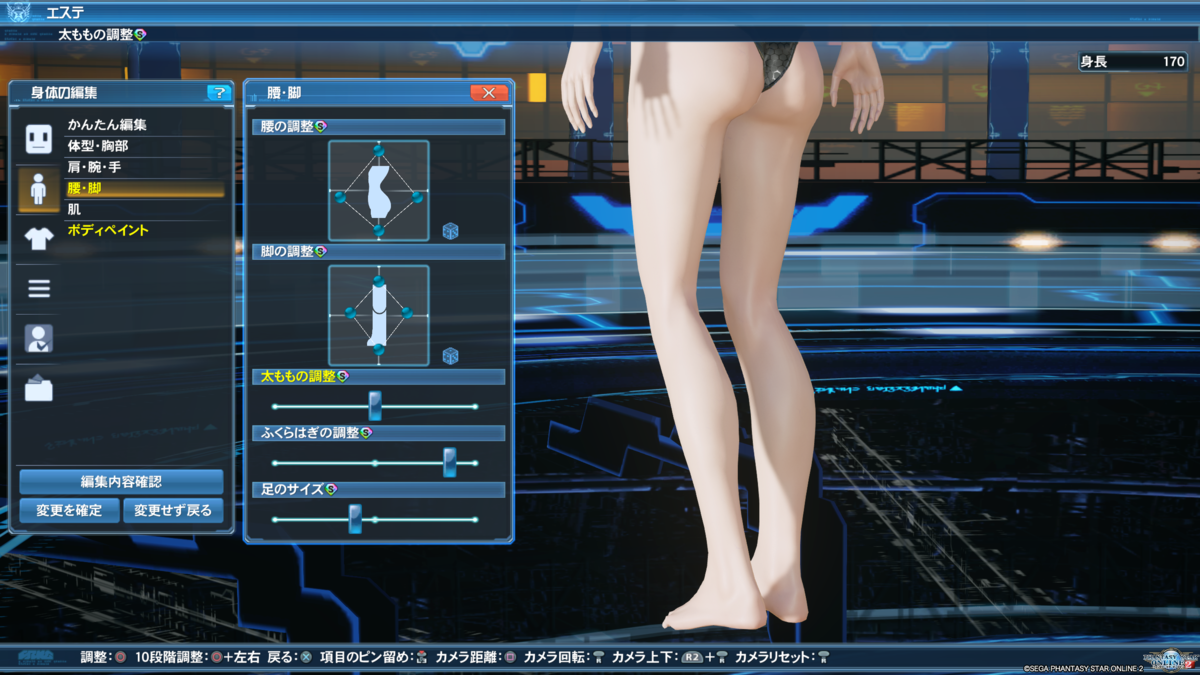Click the ふくらはぎの調整 section header

click(x=379, y=433)
